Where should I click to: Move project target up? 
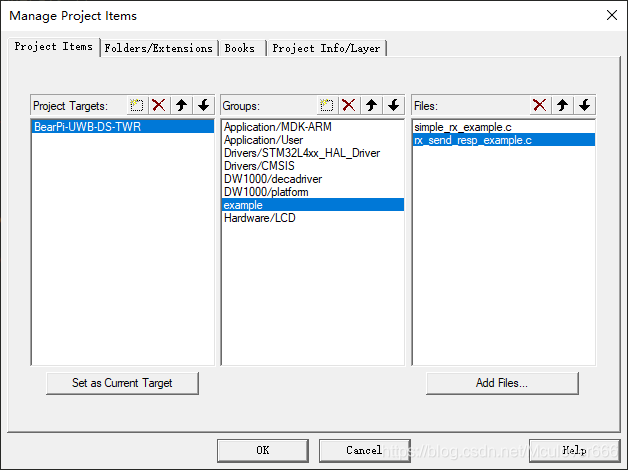181,105
